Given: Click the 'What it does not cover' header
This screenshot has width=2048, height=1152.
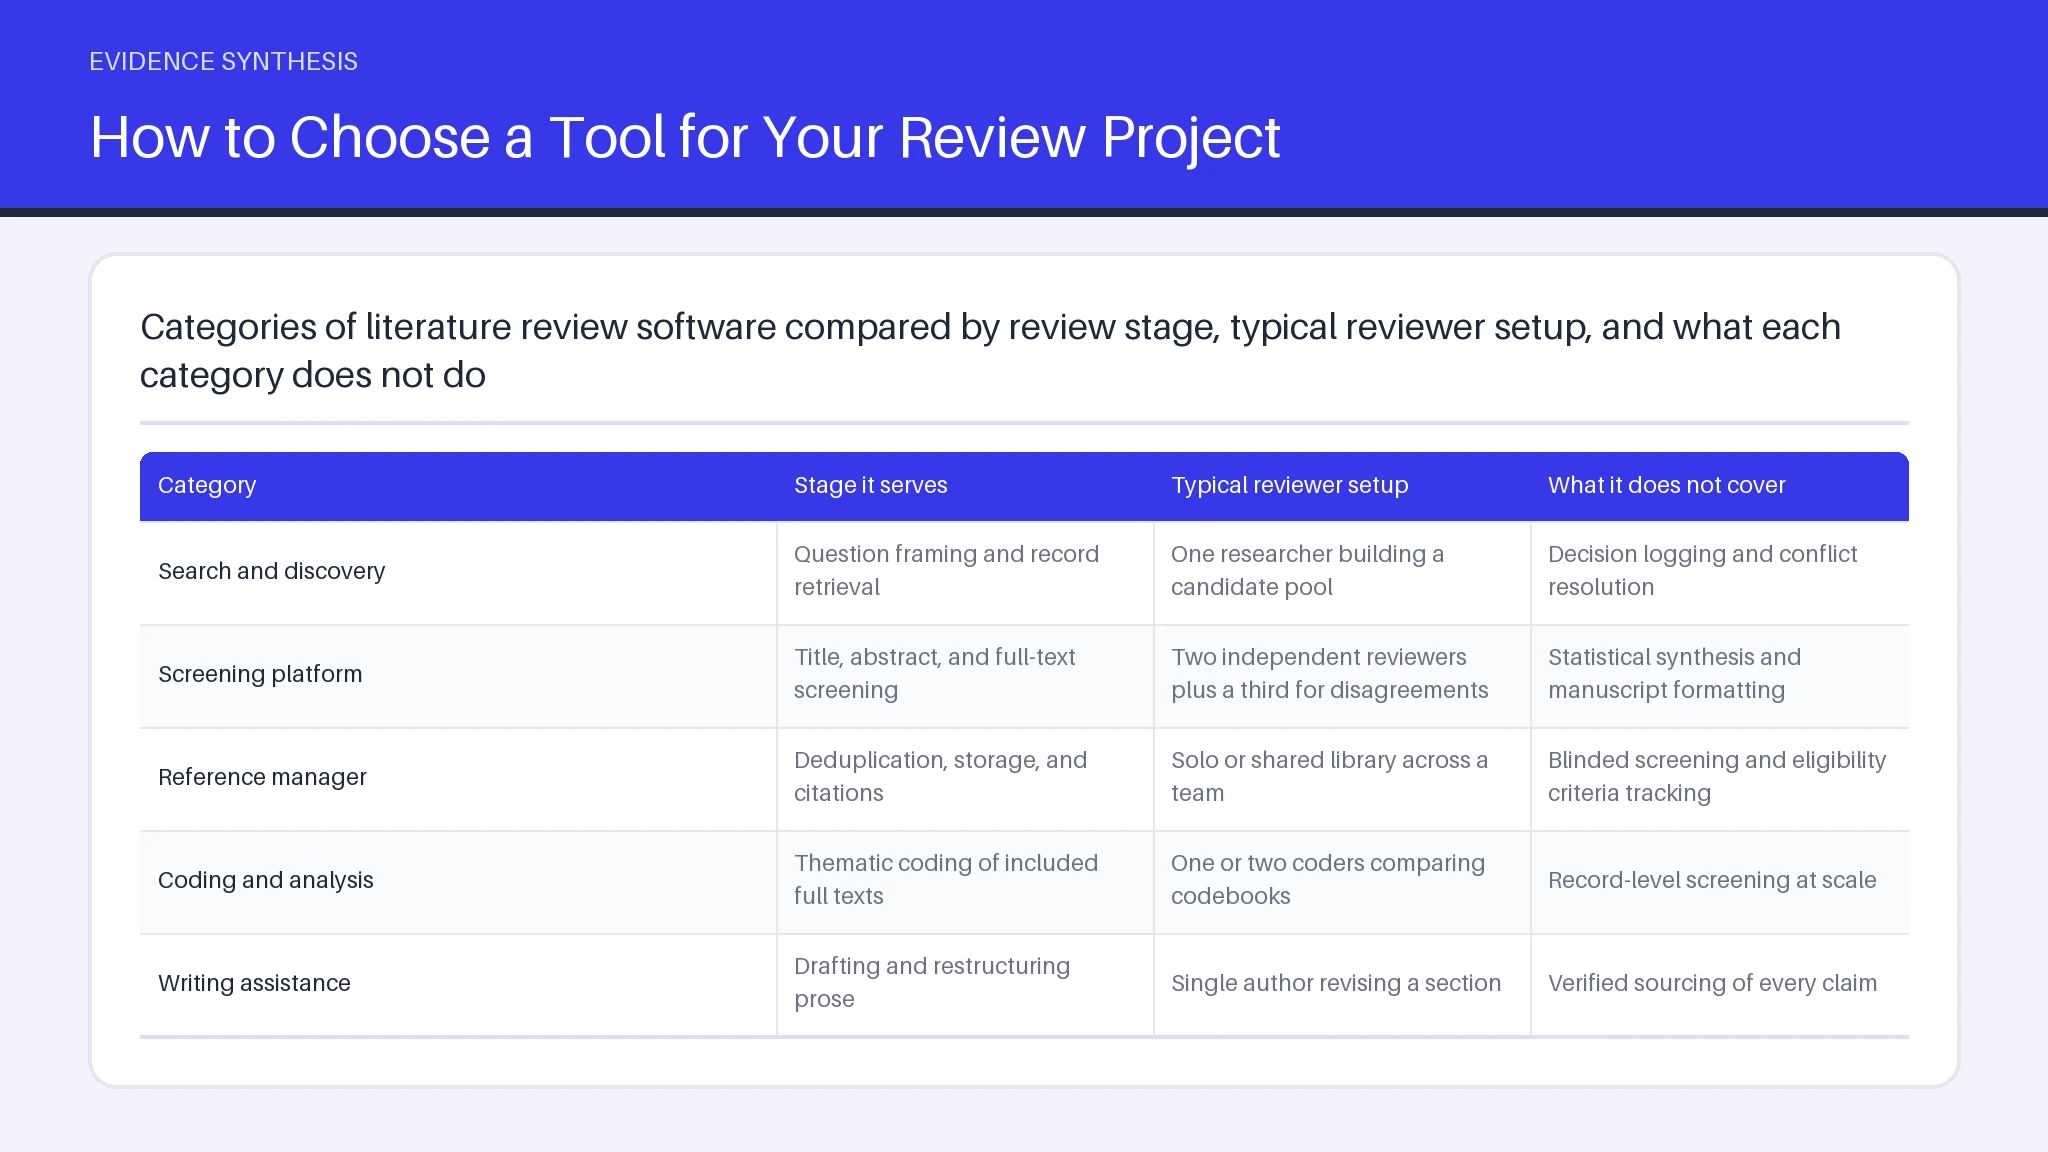Looking at the screenshot, I should click(x=1666, y=485).
